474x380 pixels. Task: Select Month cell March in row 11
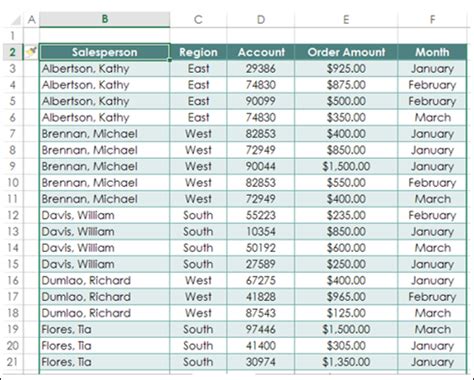tap(432, 199)
